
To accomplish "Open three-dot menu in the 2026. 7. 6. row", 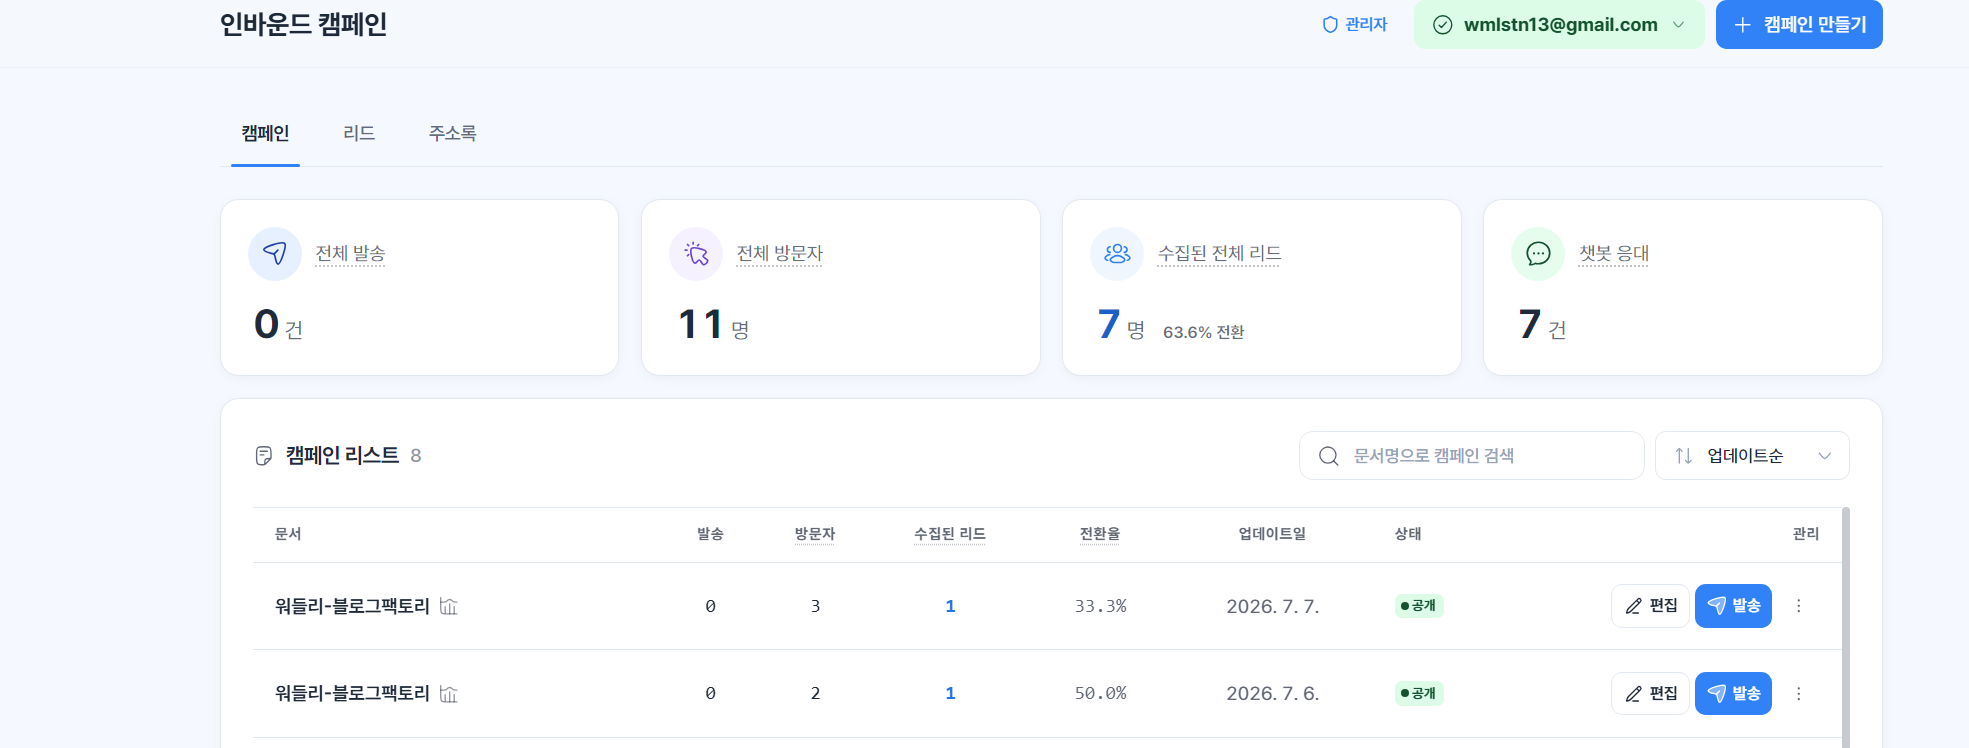I will point(1798,693).
